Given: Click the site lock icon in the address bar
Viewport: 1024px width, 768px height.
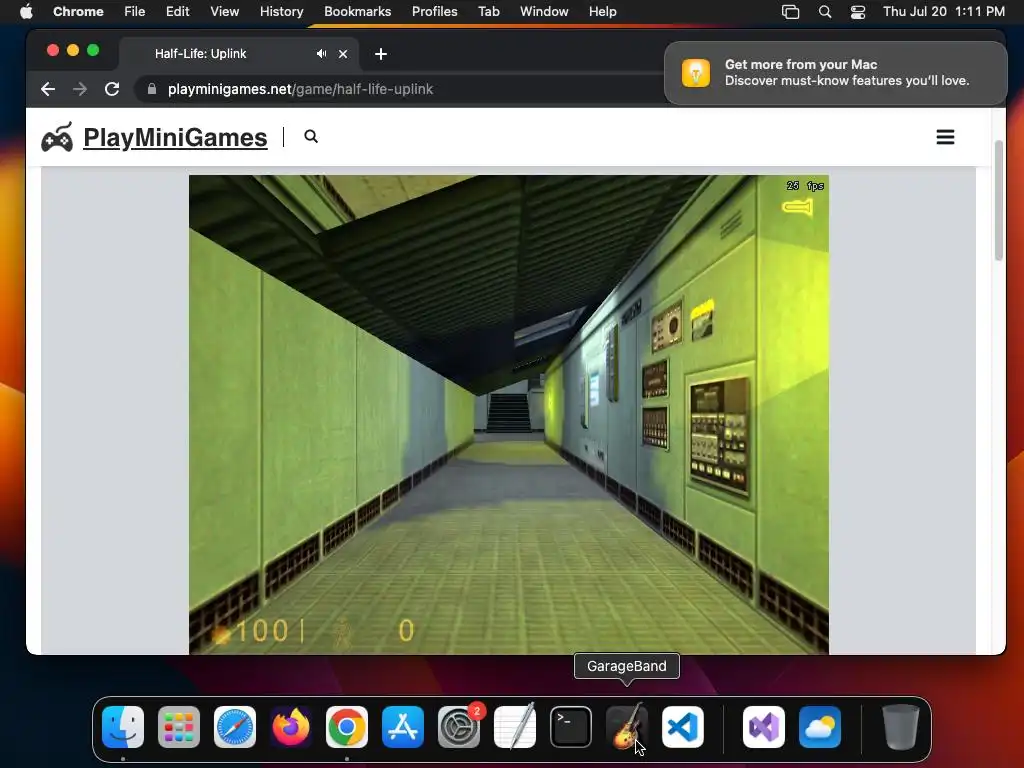Looking at the screenshot, I should coord(152,89).
